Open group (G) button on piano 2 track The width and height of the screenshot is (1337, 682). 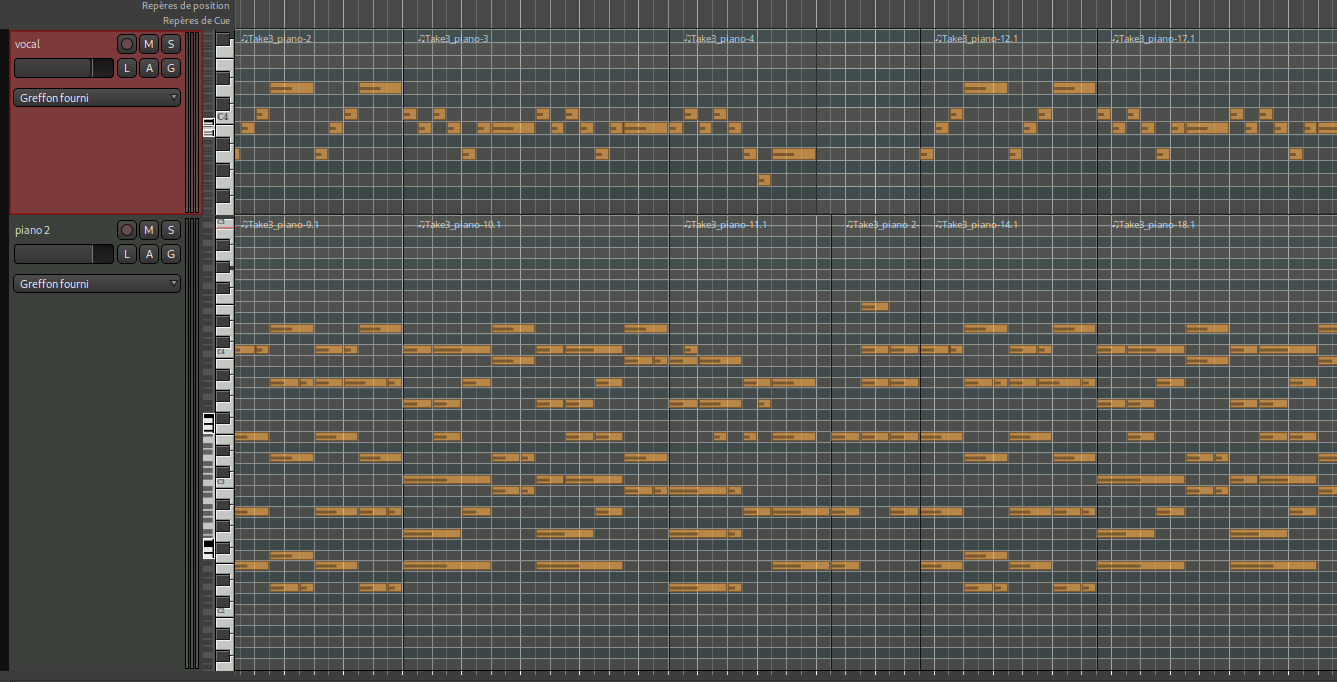pyautogui.click(x=171, y=254)
